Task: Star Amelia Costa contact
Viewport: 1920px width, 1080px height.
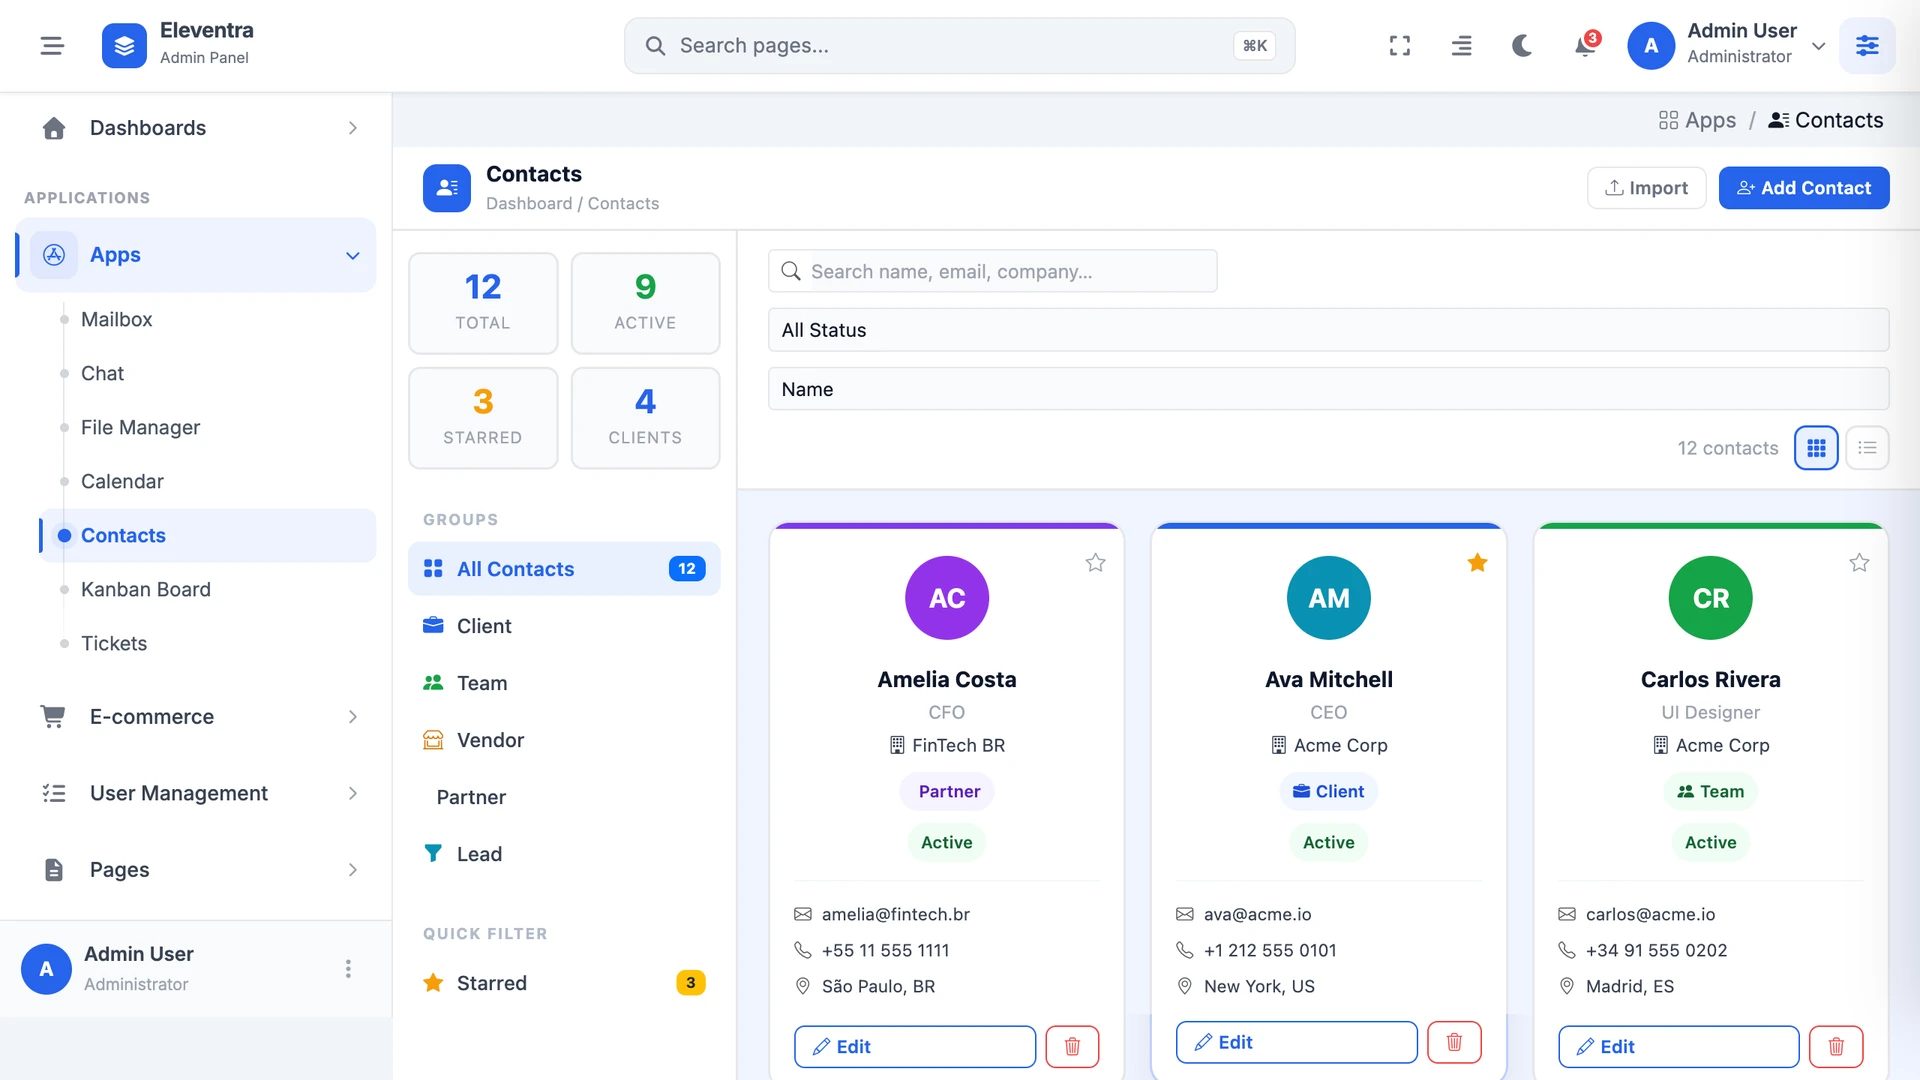Action: (x=1096, y=563)
